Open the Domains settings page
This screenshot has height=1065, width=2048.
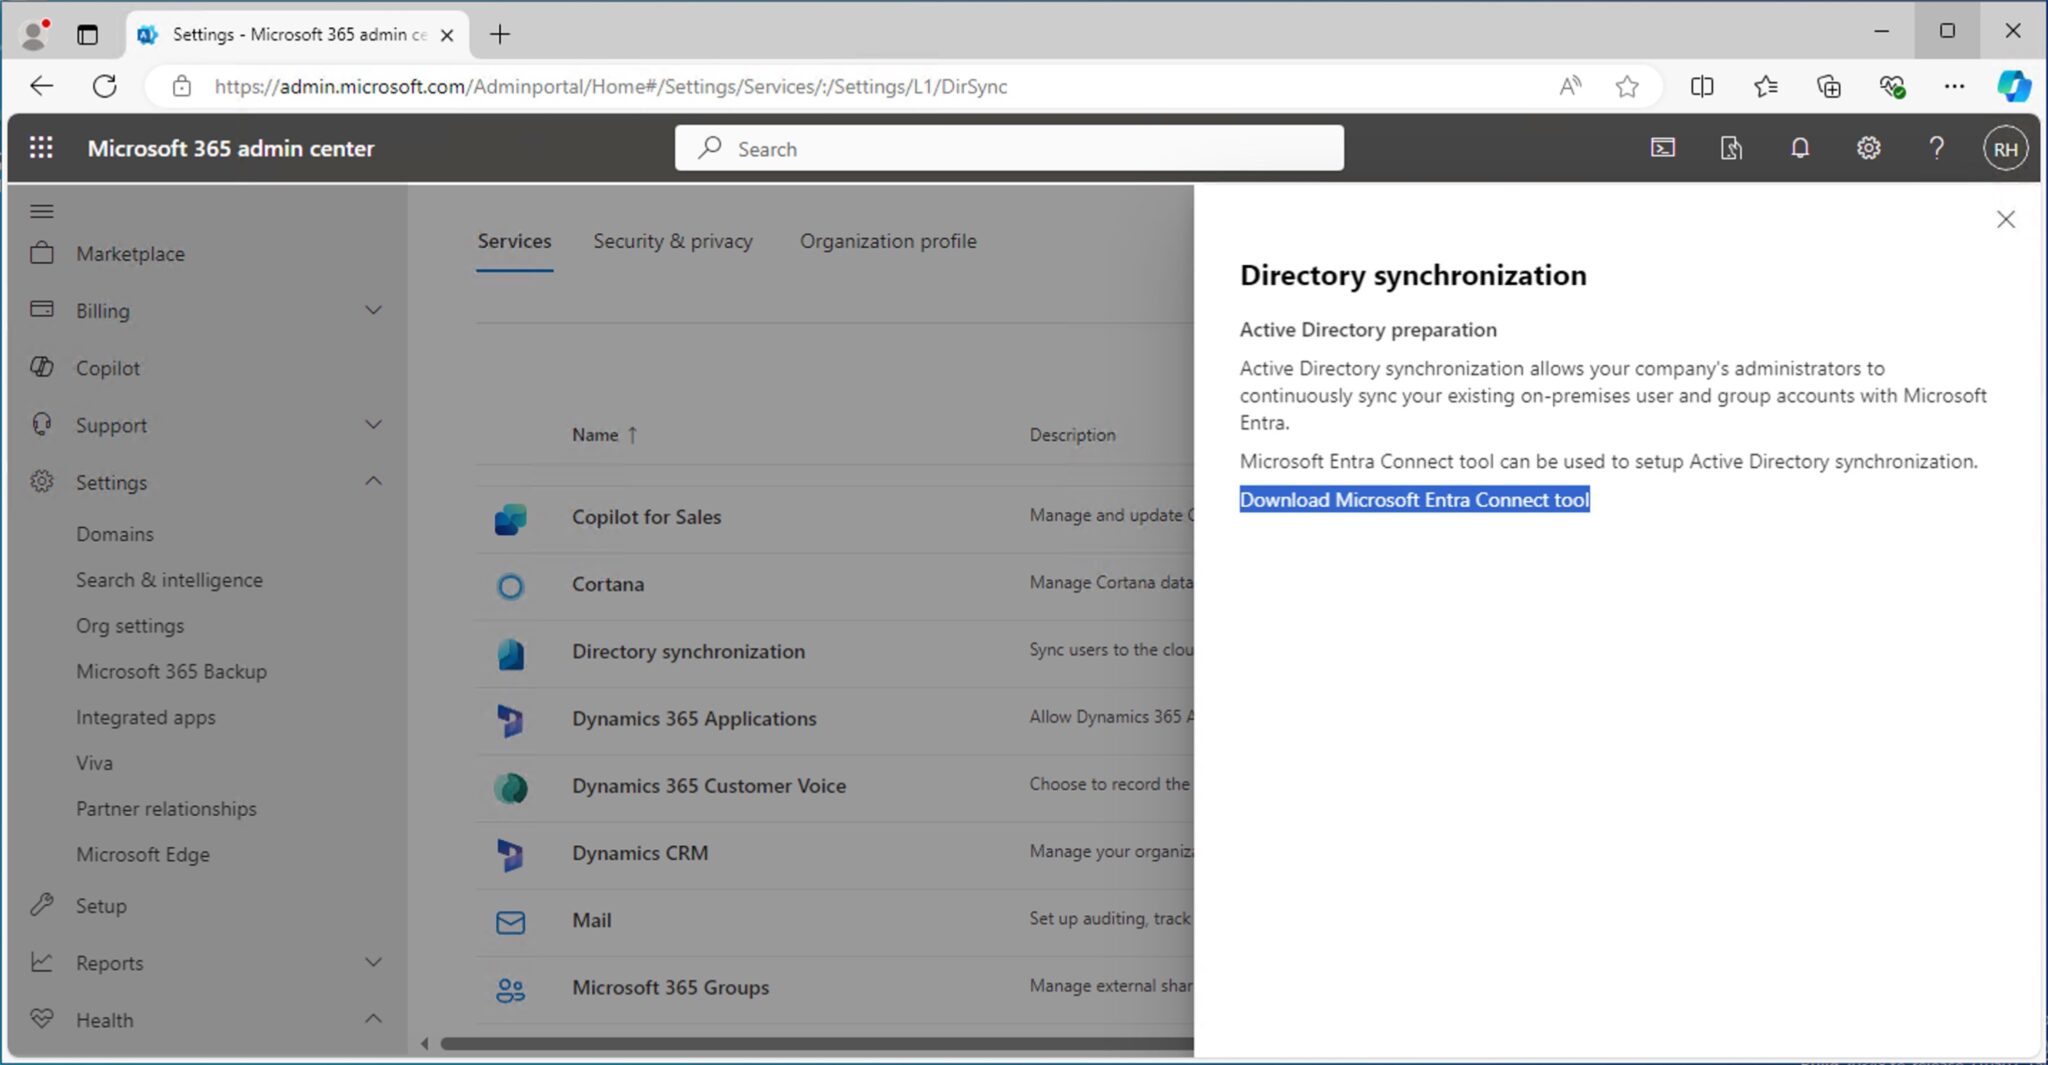[x=114, y=533]
